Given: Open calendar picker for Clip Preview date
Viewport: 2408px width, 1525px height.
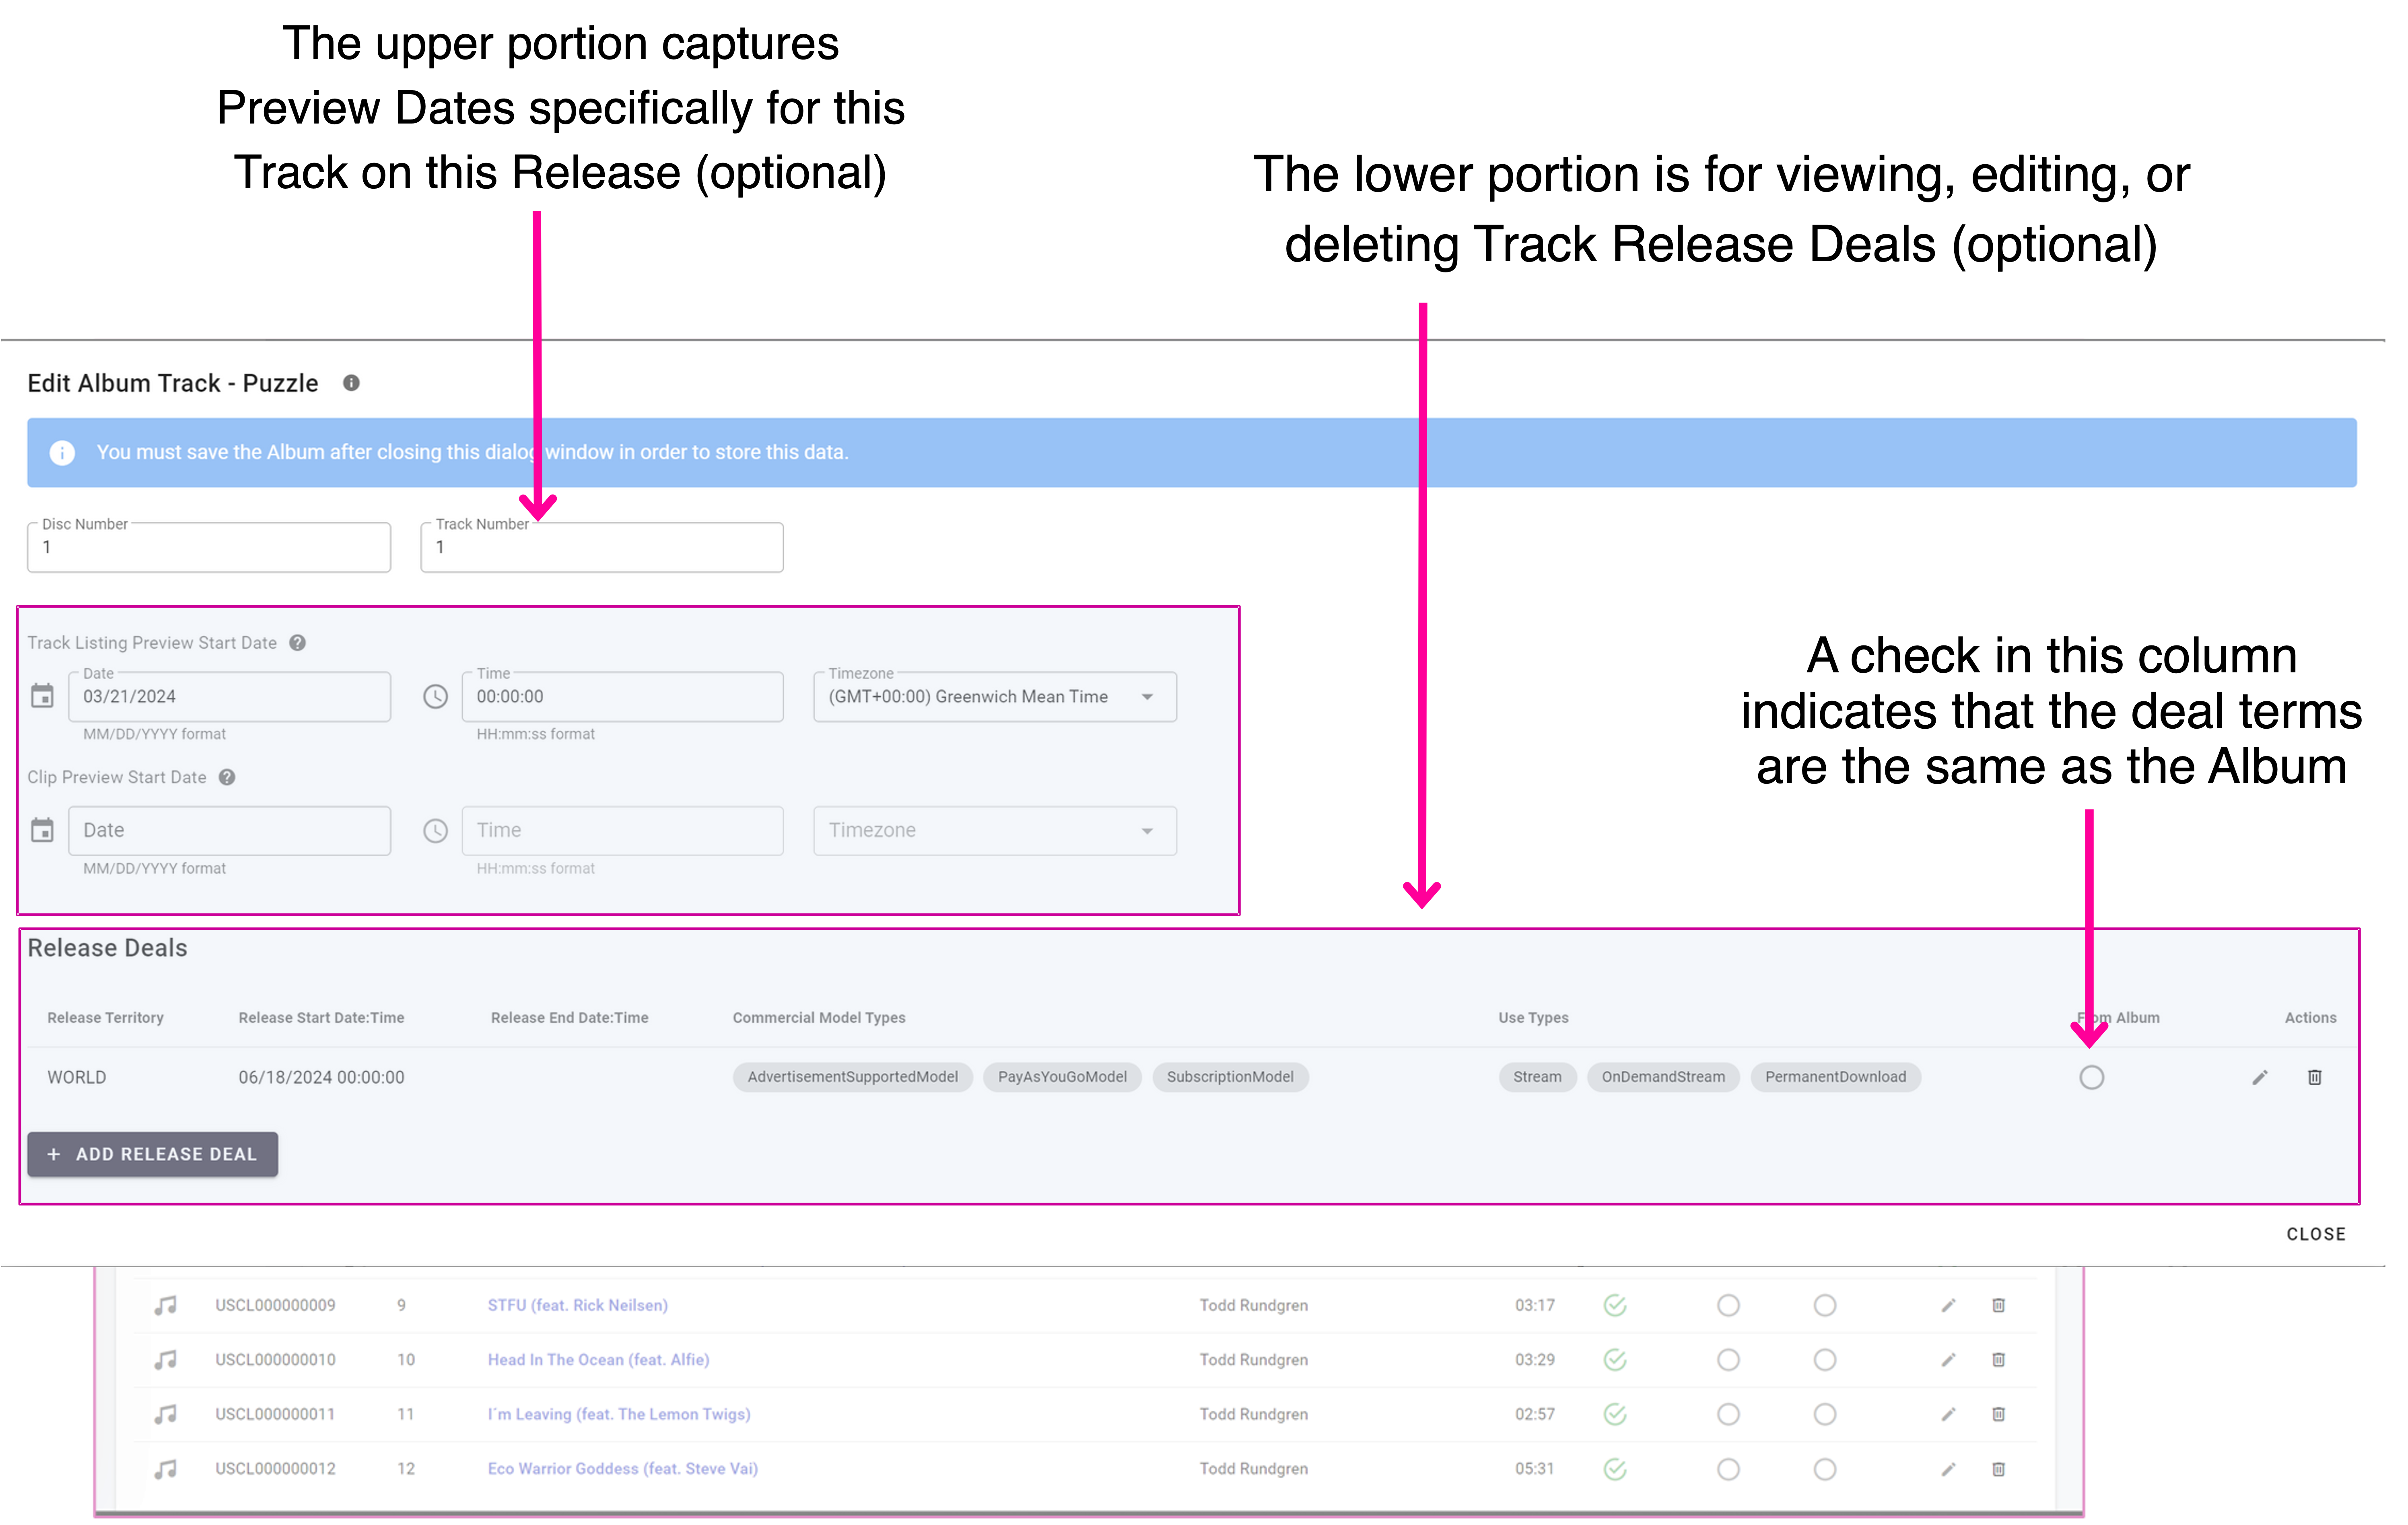Looking at the screenshot, I should (42, 830).
